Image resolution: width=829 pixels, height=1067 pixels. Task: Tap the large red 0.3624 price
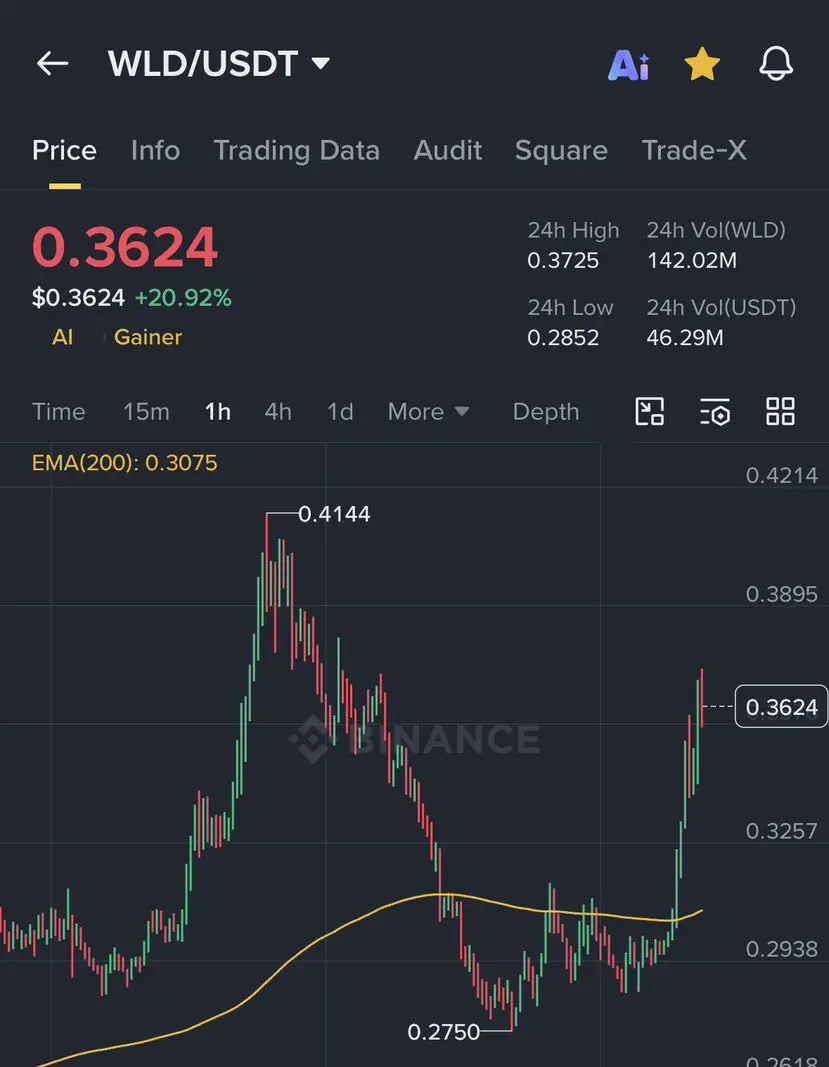125,246
